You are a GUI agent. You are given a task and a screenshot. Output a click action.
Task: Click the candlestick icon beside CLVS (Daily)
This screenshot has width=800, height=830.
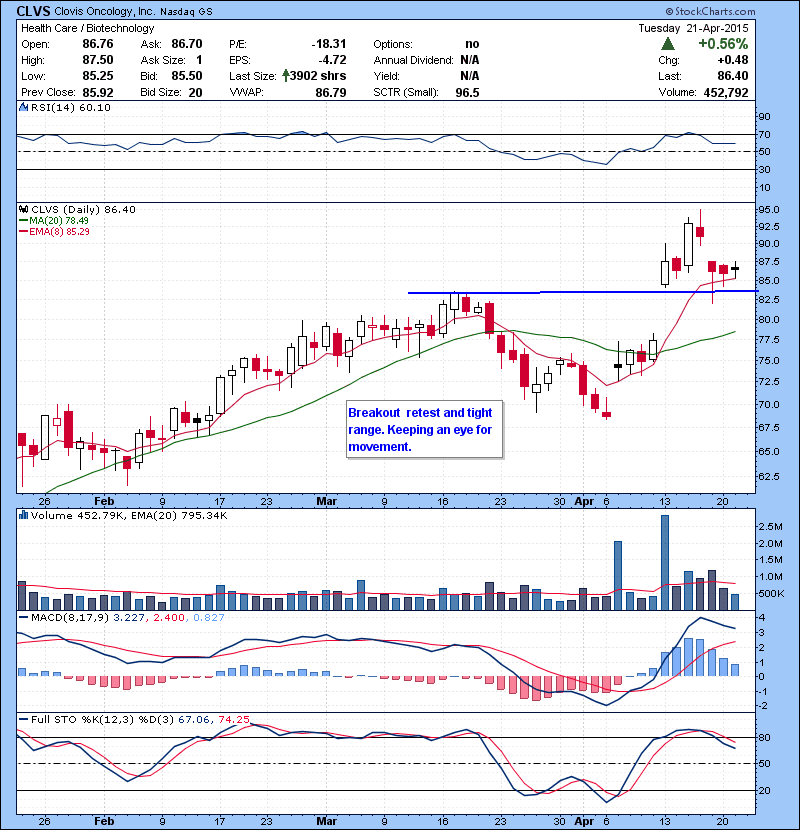tap(24, 209)
